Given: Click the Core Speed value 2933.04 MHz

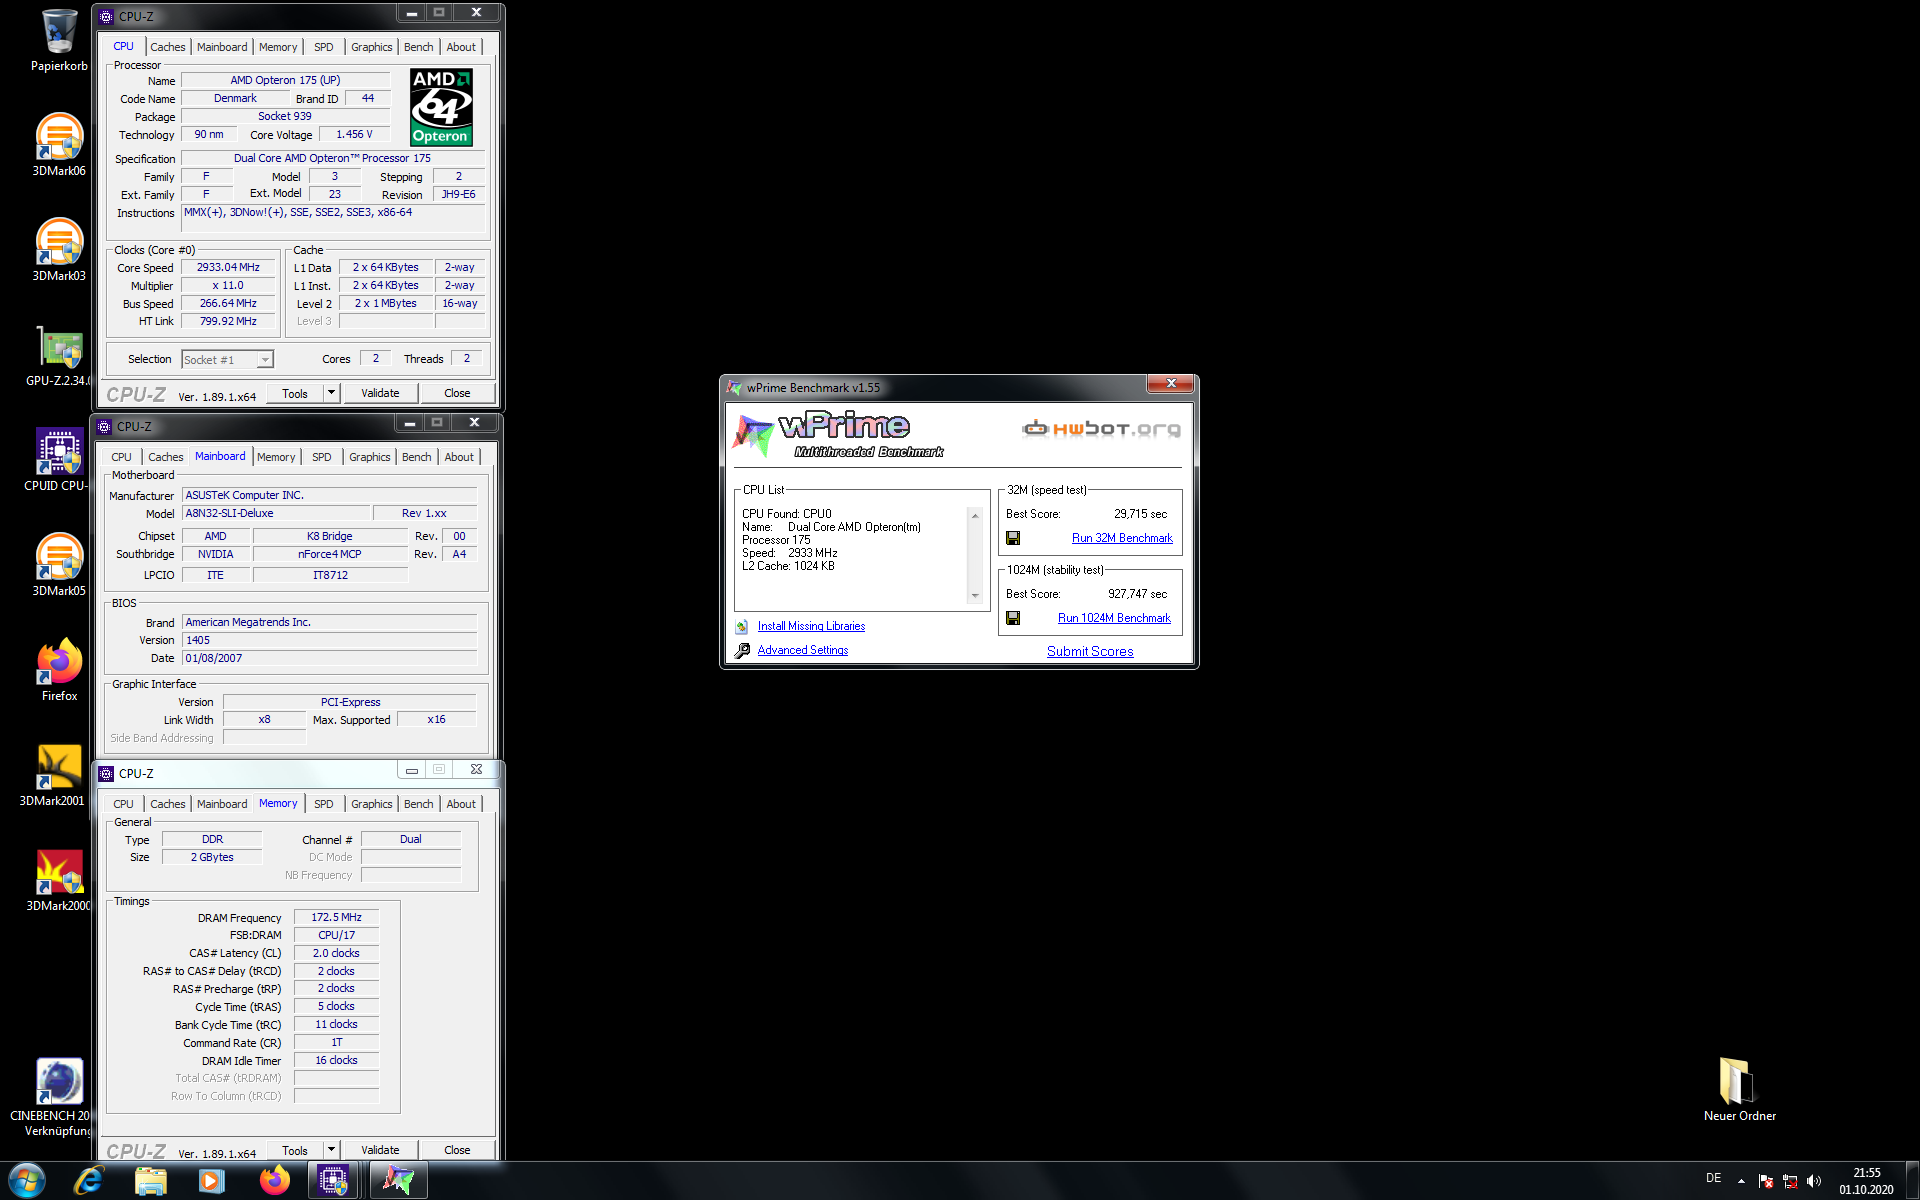Looking at the screenshot, I should [x=228, y=267].
